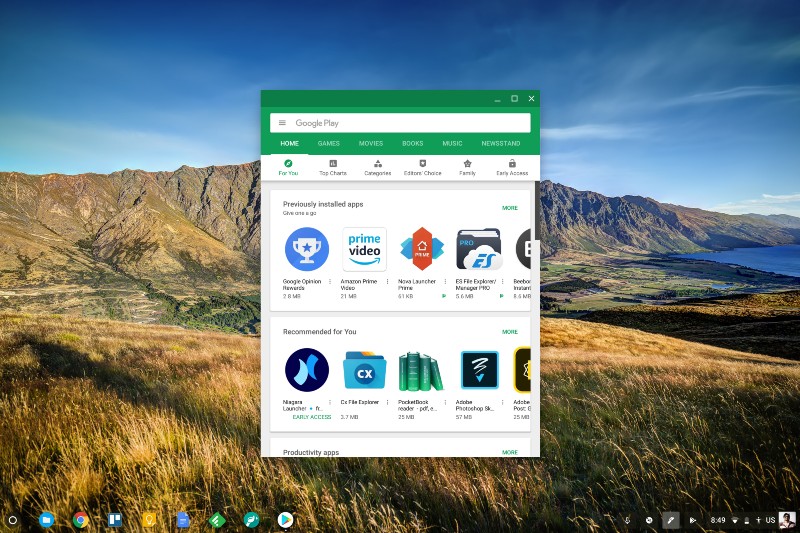Open Niagara Launcher three-dot menu
Image resolution: width=800 pixels, height=533 pixels.
(330, 402)
